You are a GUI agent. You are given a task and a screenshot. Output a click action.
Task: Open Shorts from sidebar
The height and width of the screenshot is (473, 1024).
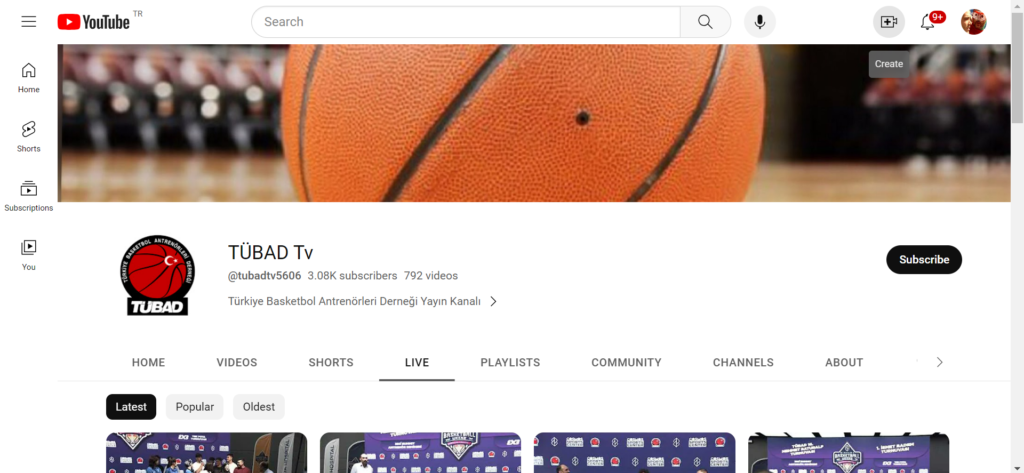pyautogui.click(x=29, y=137)
